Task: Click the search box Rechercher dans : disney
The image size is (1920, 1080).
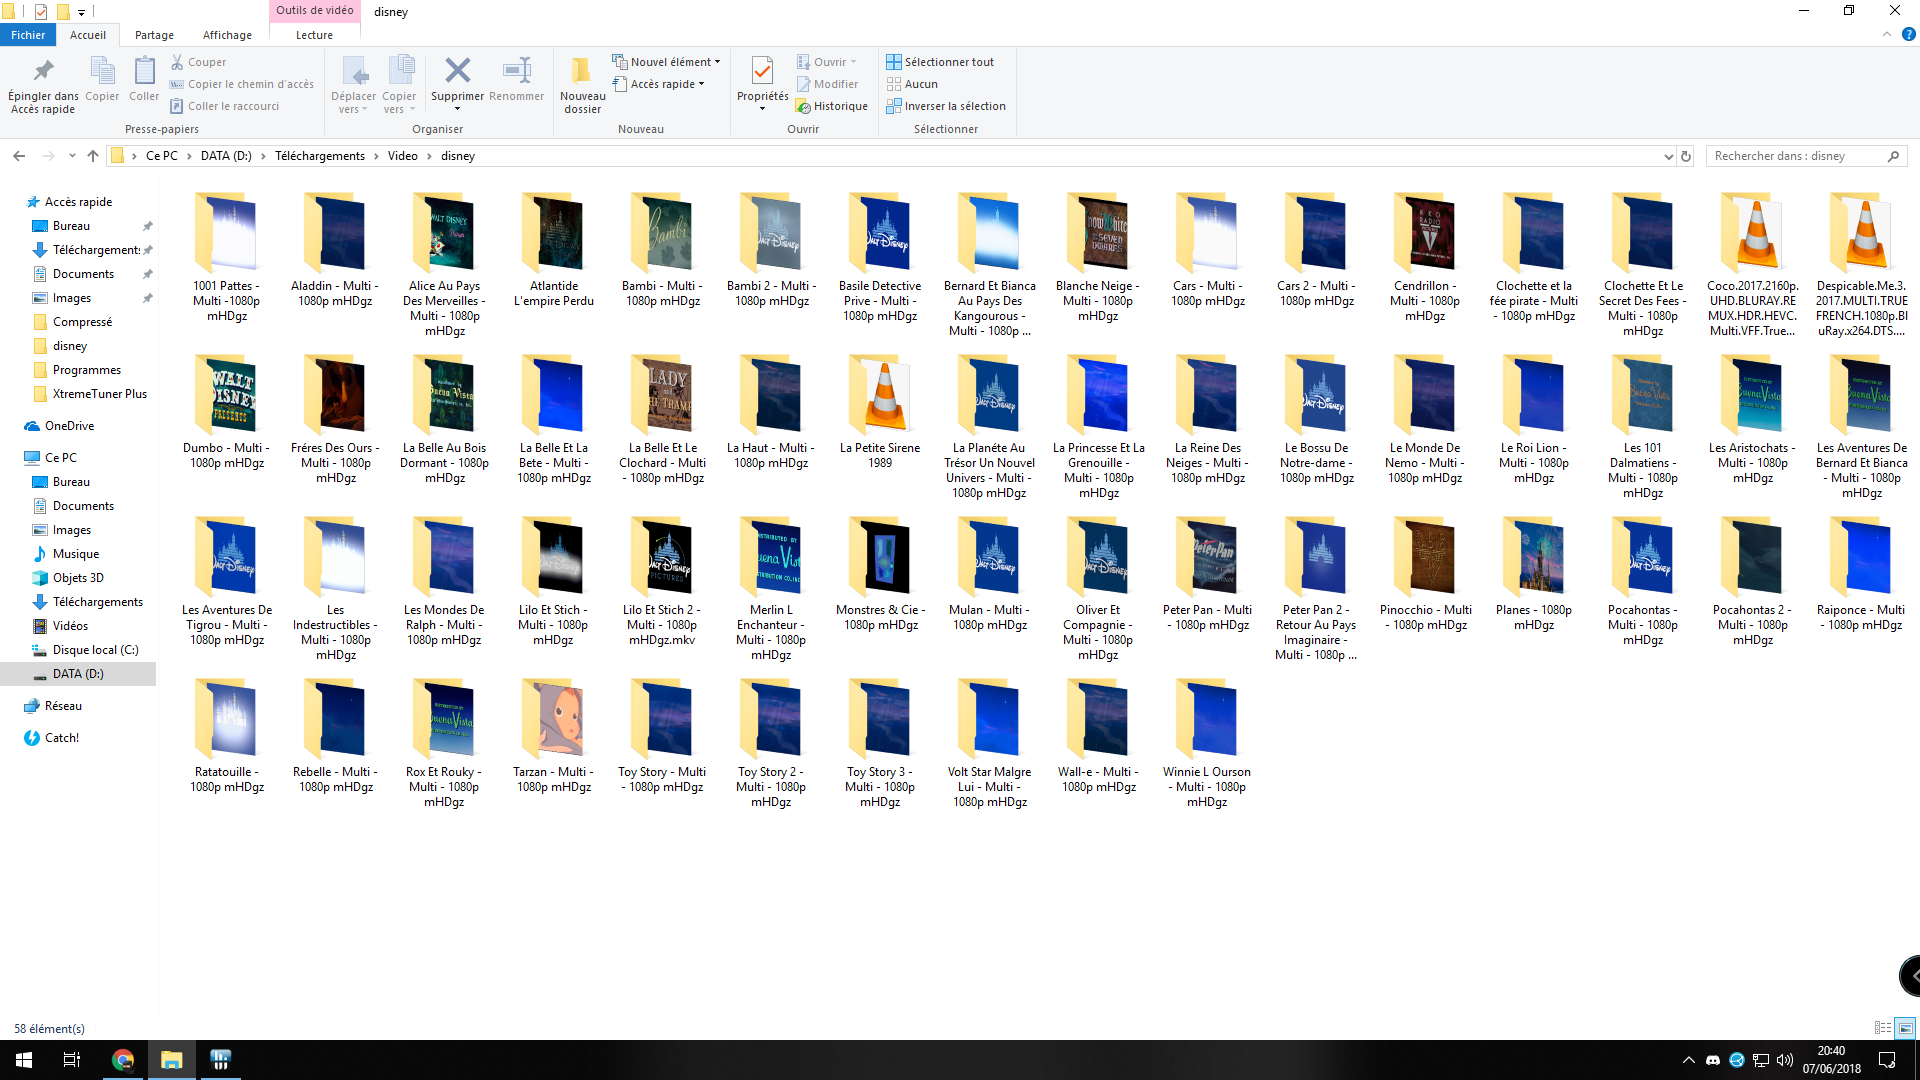Action: pyautogui.click(x=1806, y=156)
